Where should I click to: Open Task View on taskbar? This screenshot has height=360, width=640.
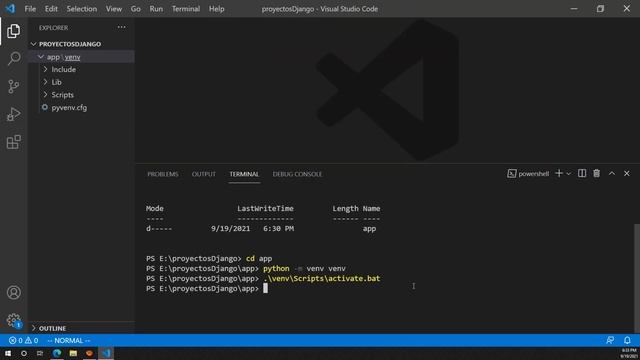tap(40, 353)
